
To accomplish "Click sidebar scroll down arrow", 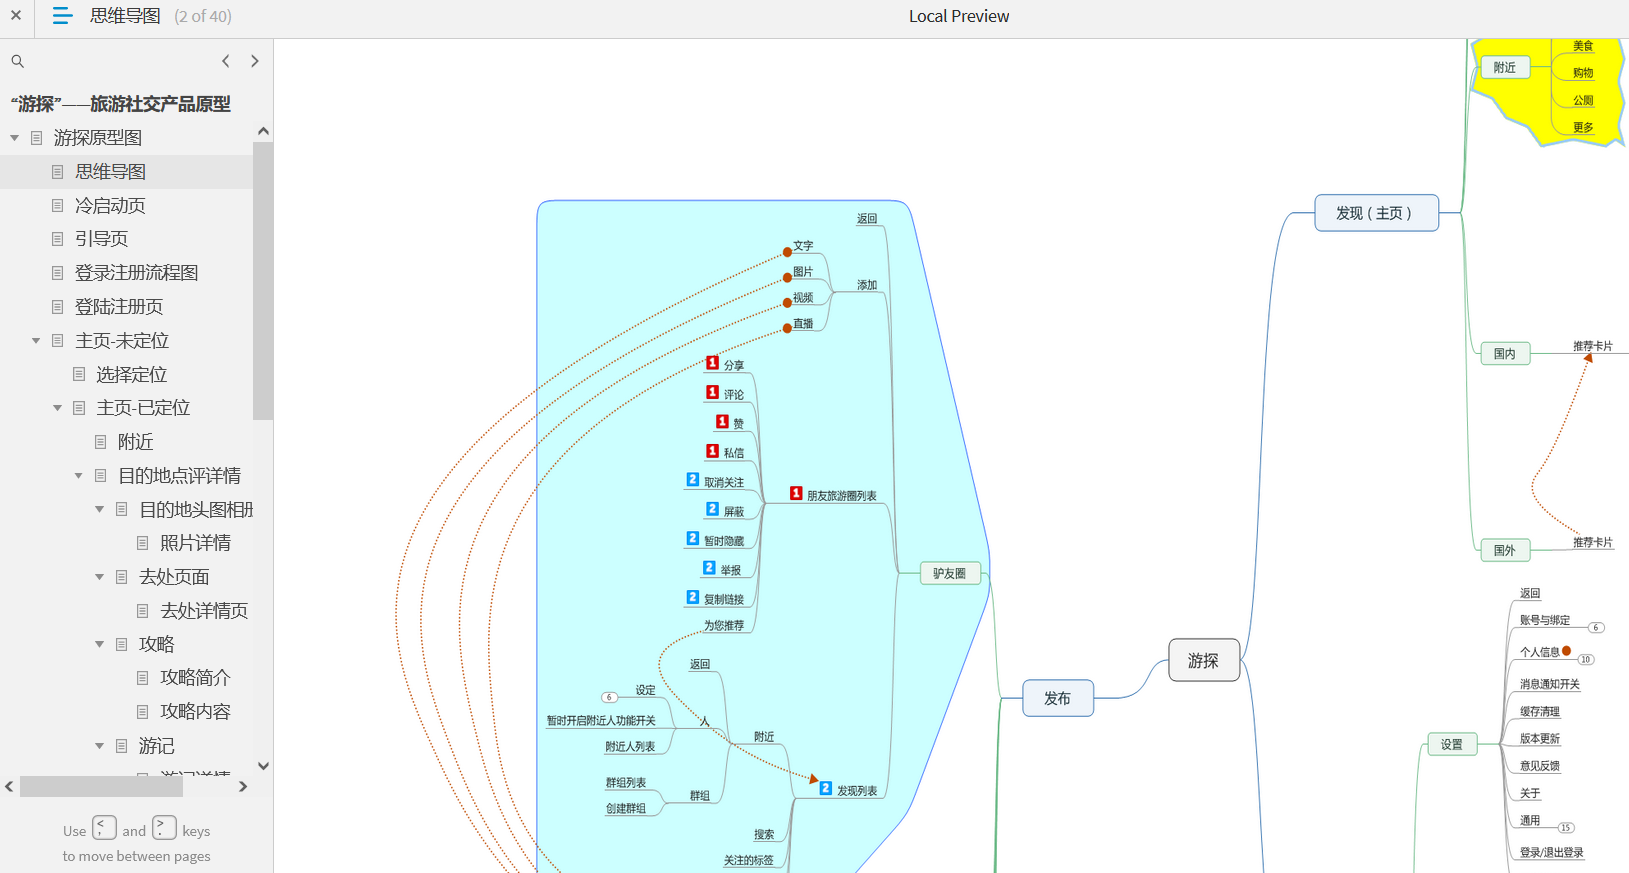I will click(263, 766).
